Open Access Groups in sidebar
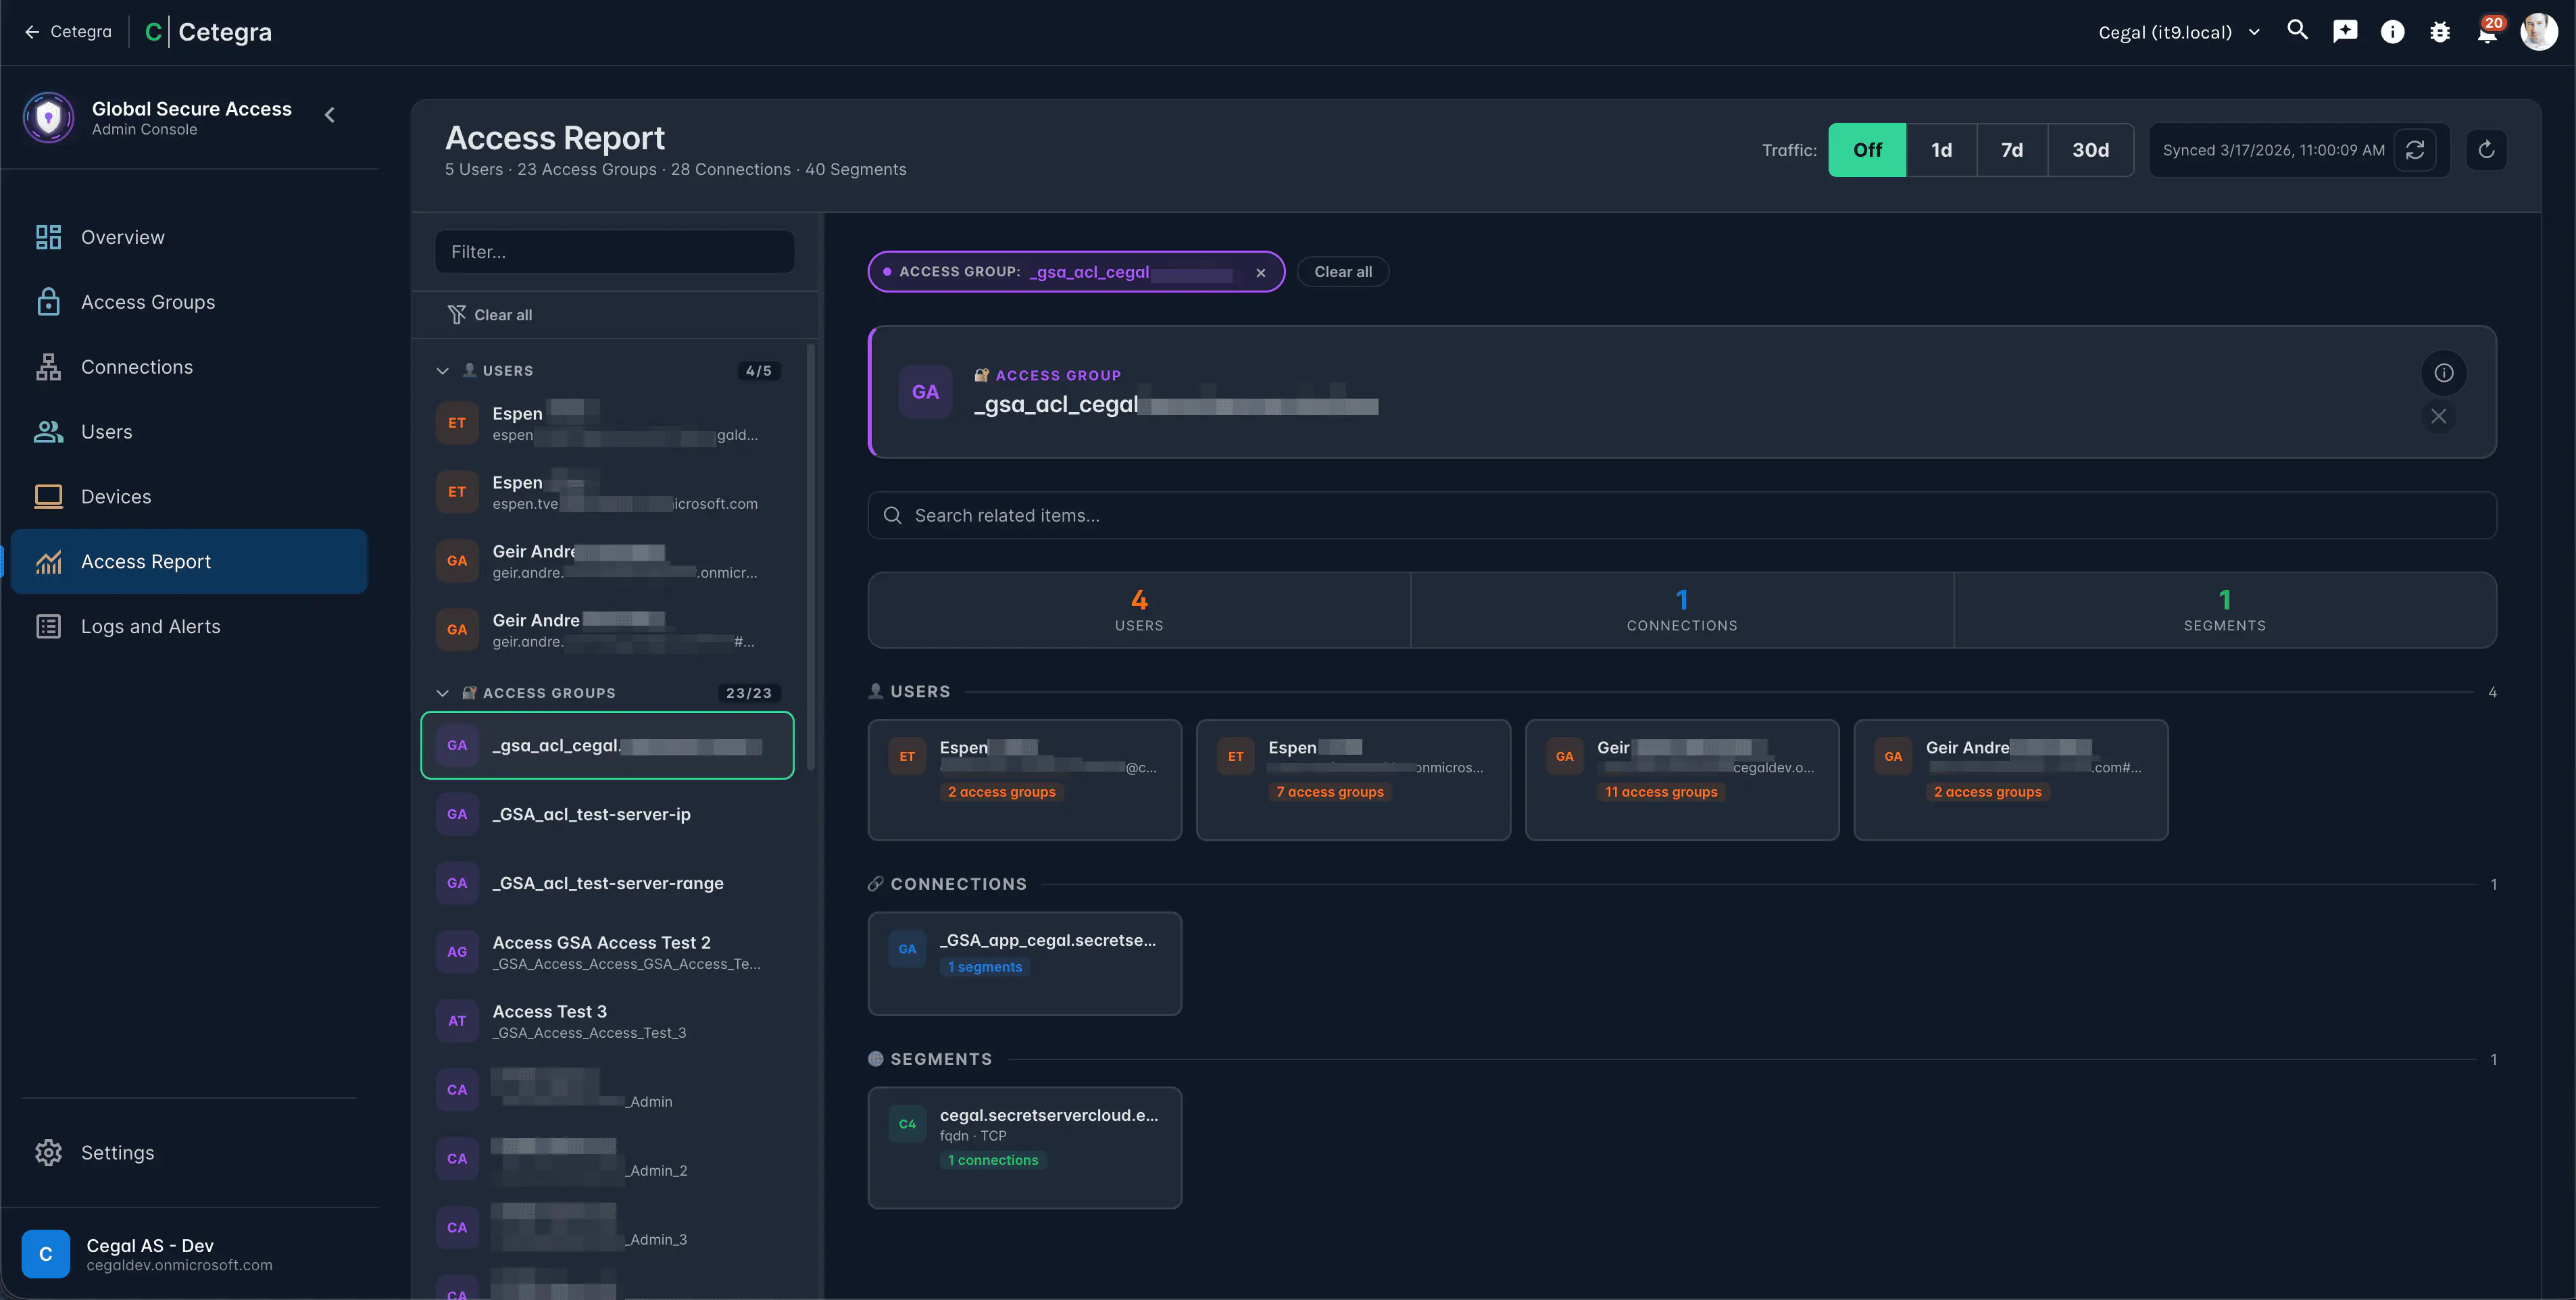This screenshot has width=2576, height=1300. [x=189, y=302]
